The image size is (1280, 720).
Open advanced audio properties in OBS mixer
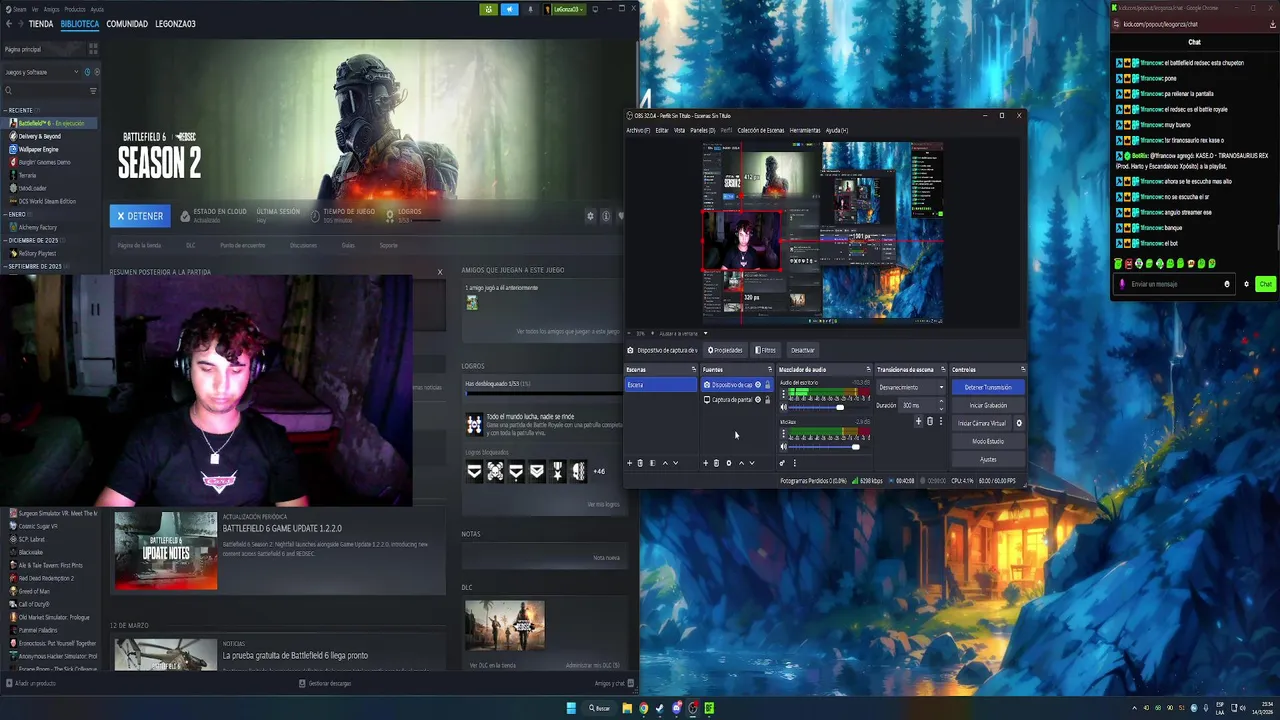pyautogui.click(x=782, y=463)
